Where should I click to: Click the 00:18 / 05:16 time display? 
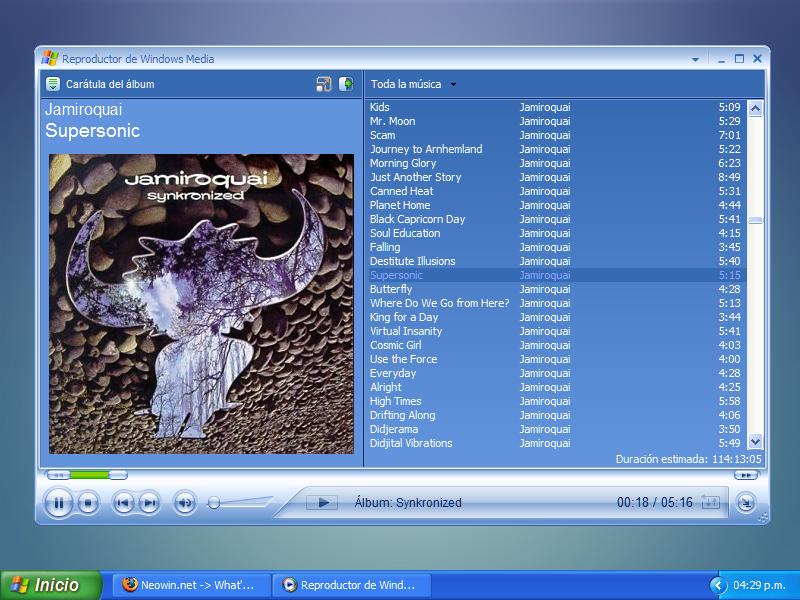pyautogui.click(x=655, y=503)
